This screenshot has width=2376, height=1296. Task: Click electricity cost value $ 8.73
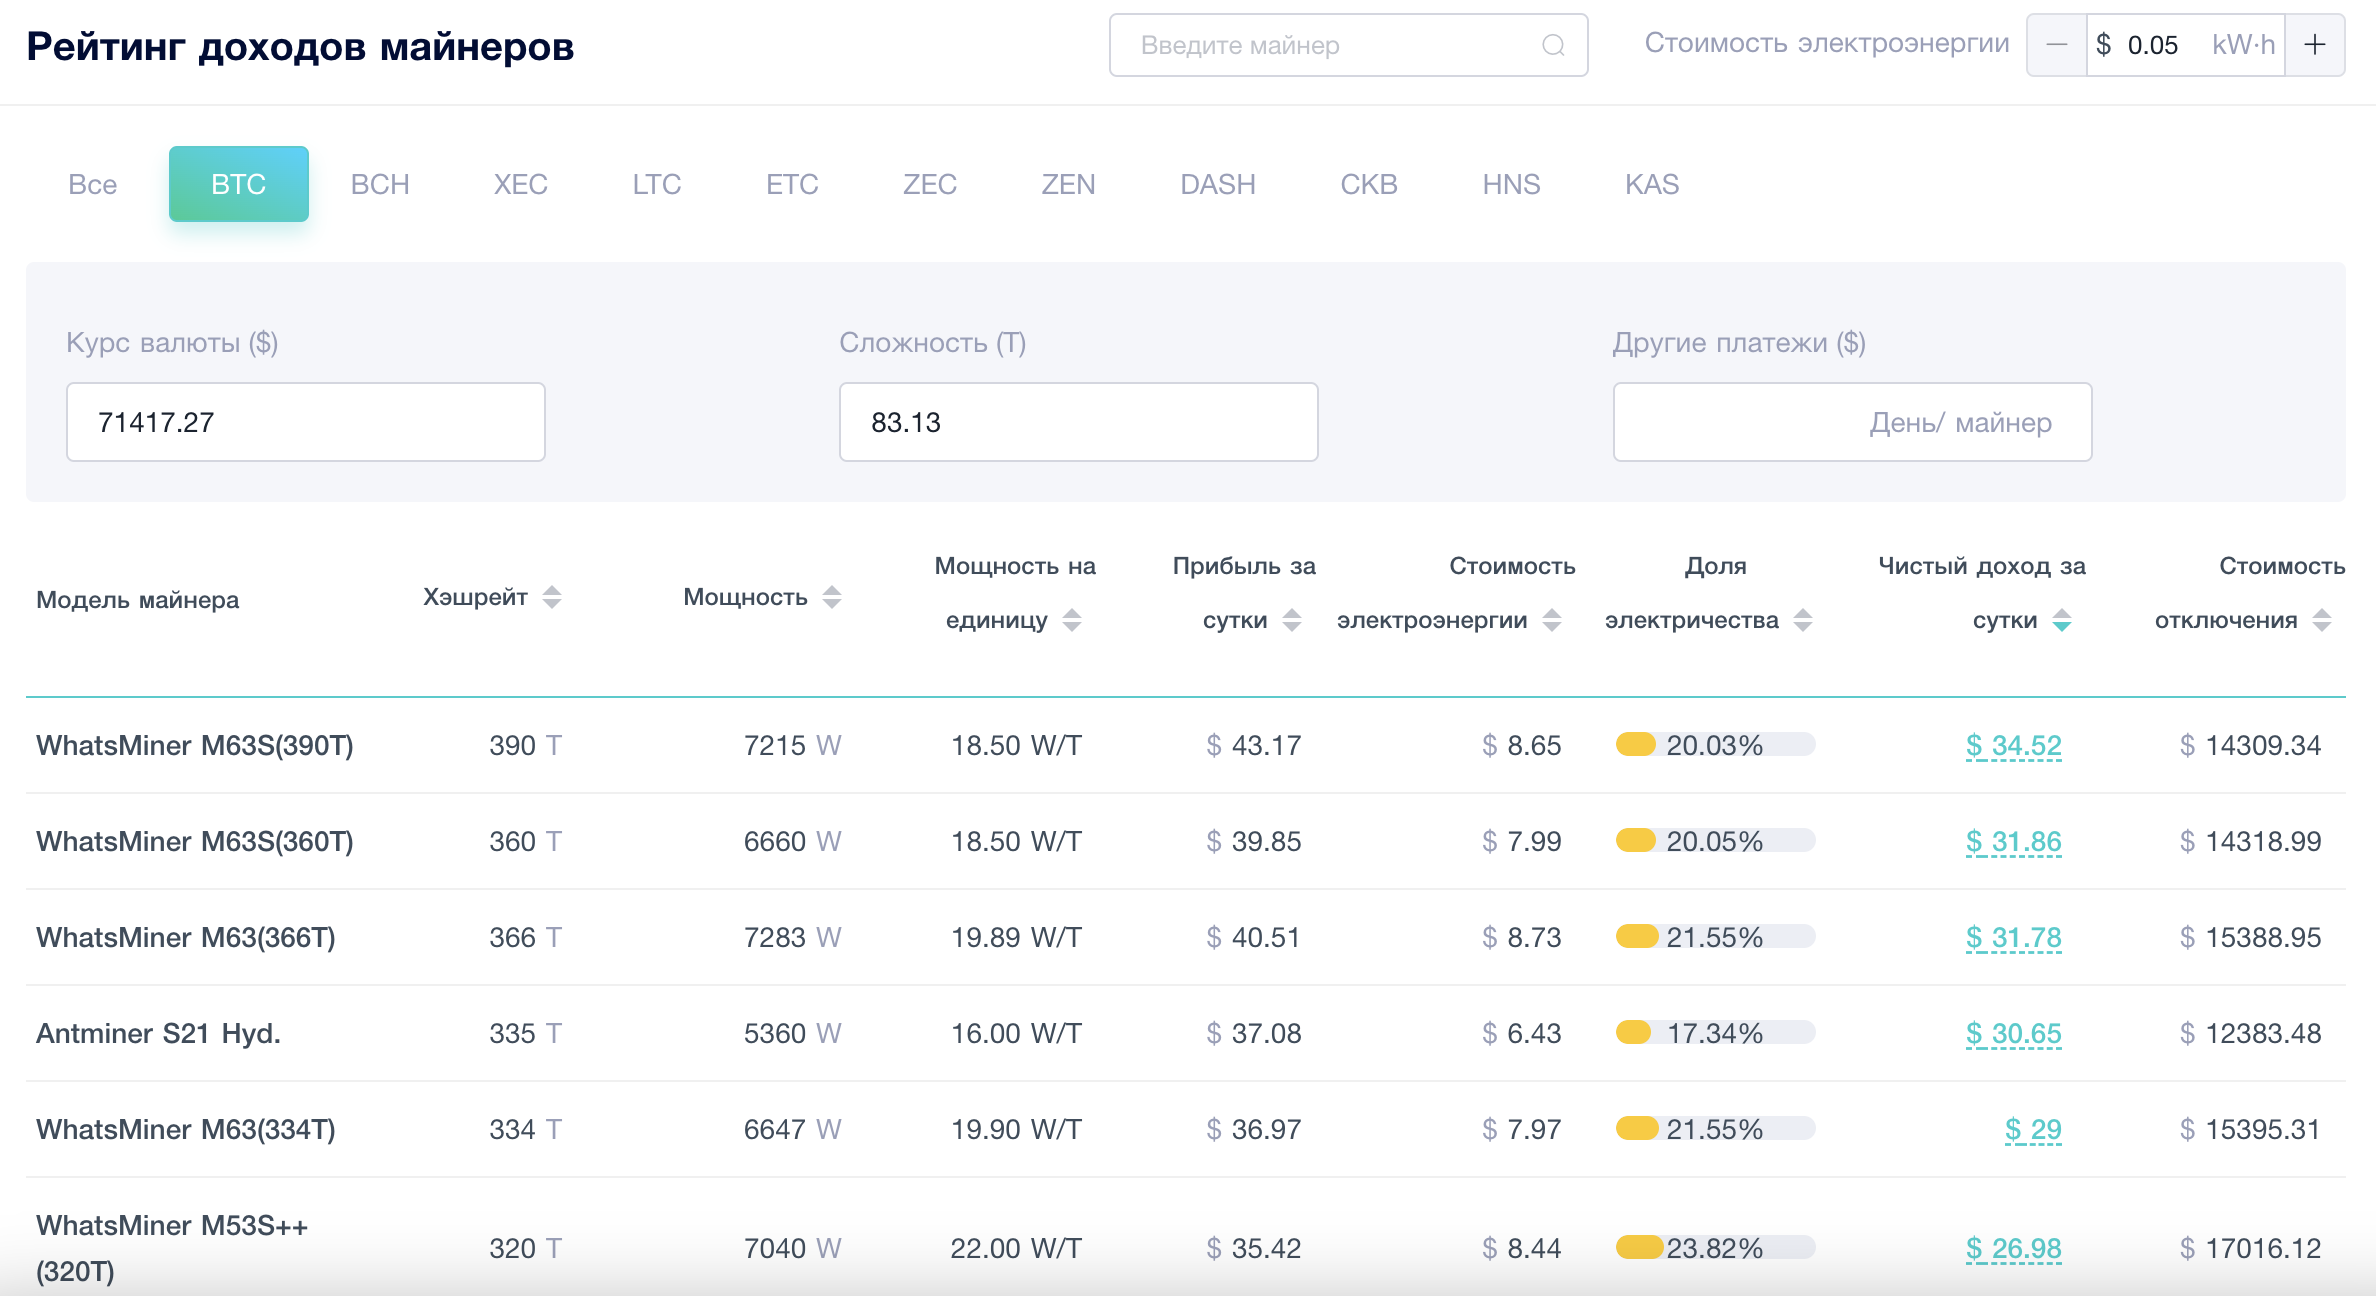point(1522,938)
